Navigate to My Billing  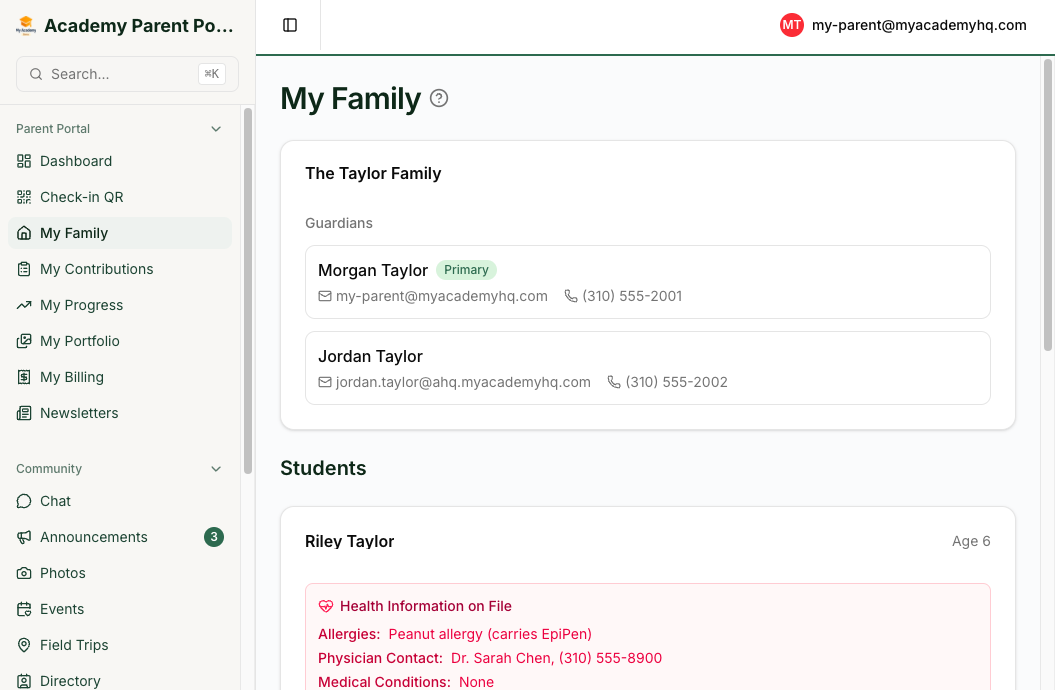tap(120, 377)
